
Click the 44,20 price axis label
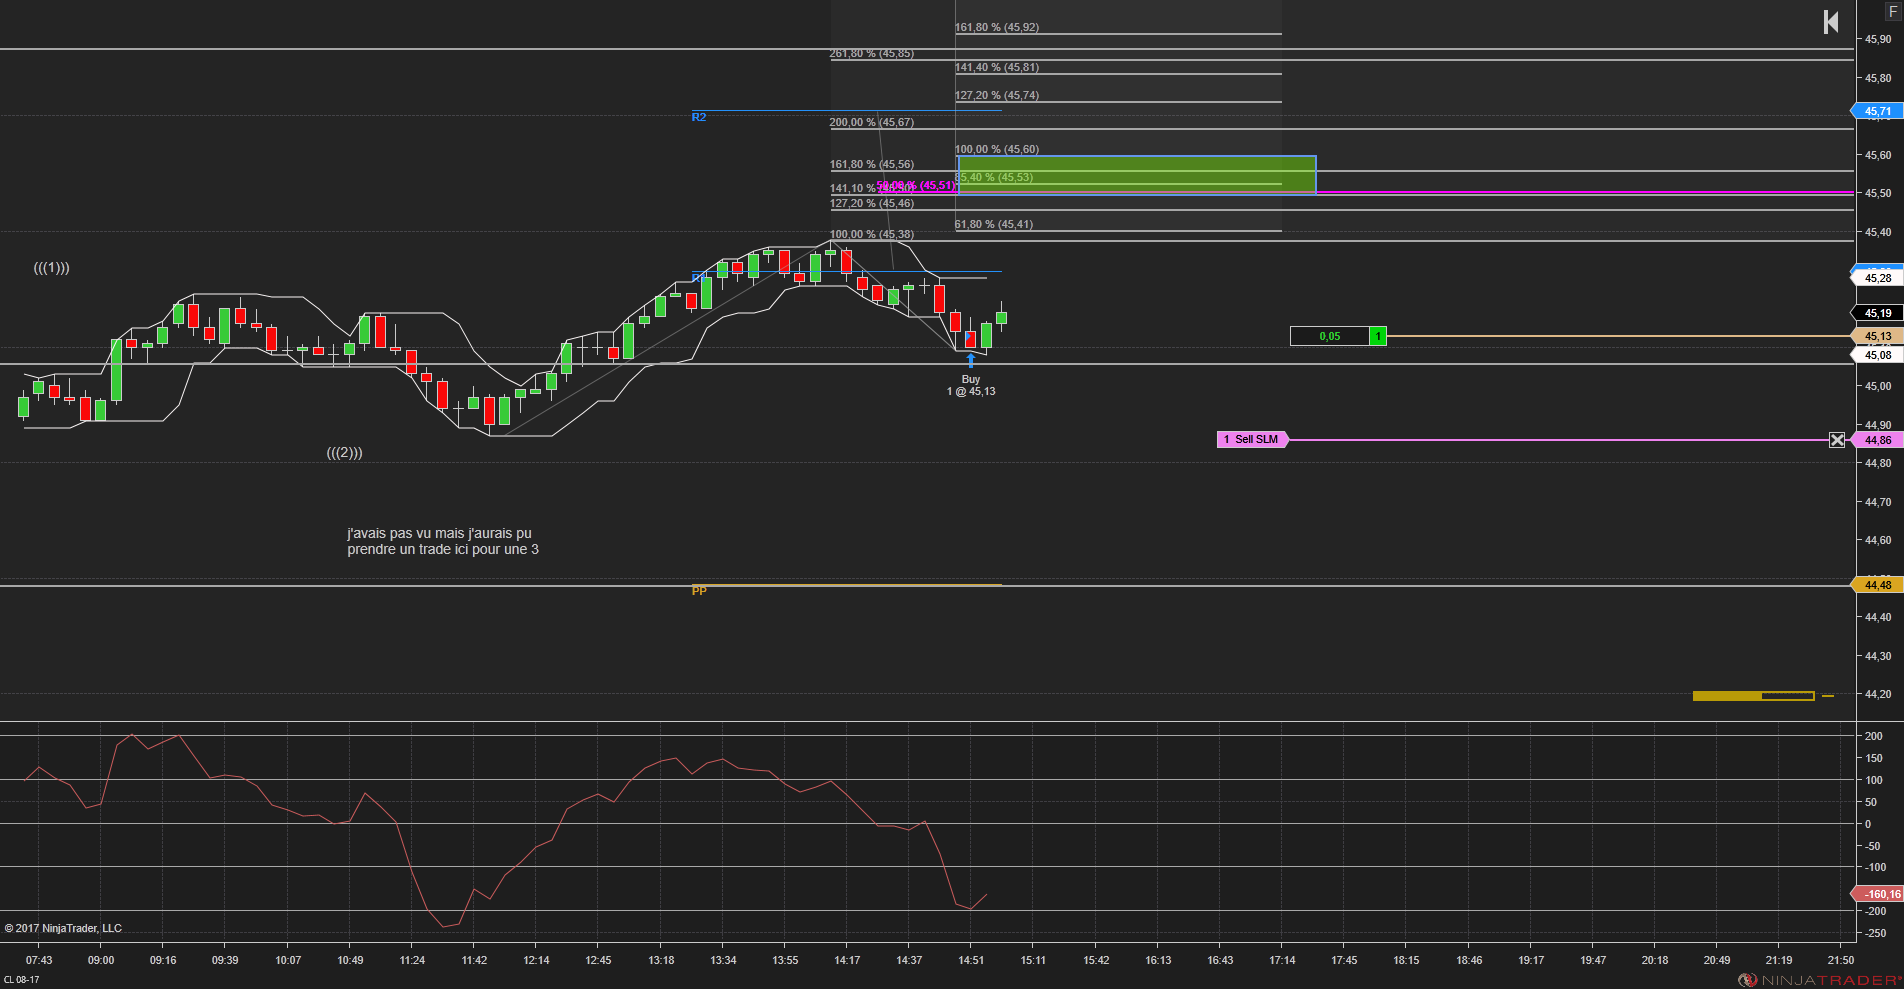point(1878,694)
